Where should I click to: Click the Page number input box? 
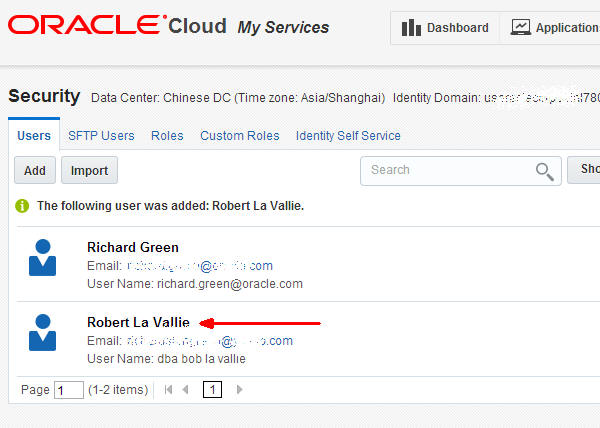point(69,390)
